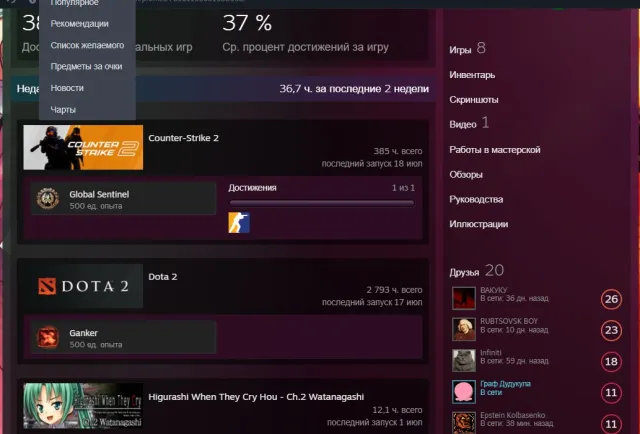Select Список желаемого in dropdown menu
Viewport: 640px width, 434px height.
(87, 45)
